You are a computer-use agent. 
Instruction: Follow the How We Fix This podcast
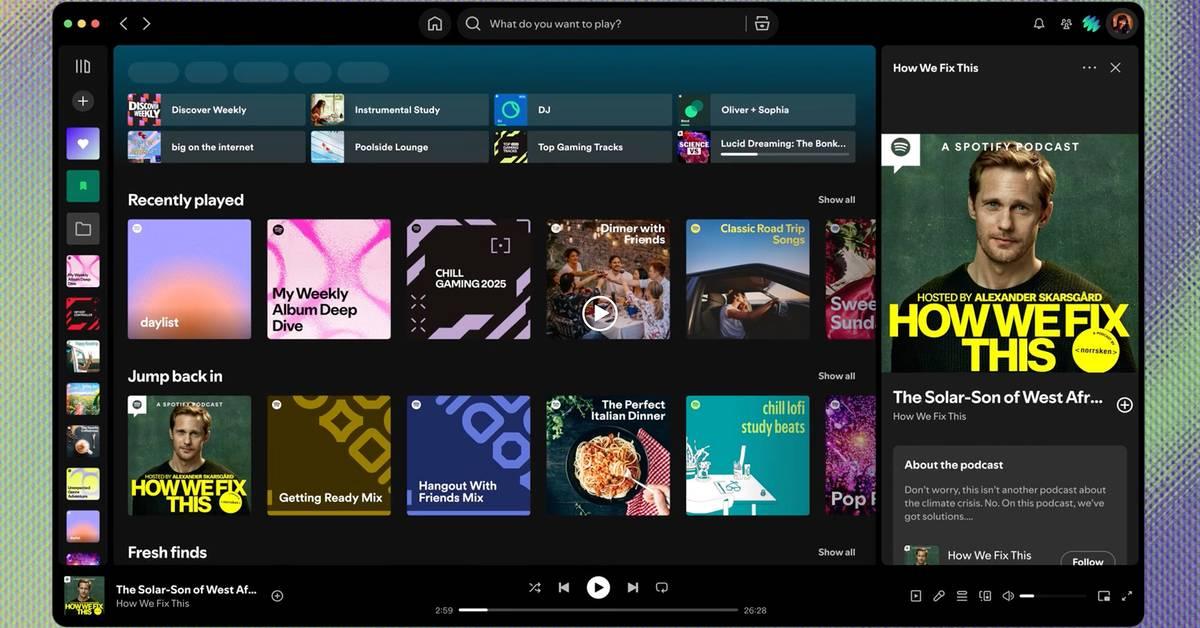pyautogui.click(x=1088, y=561)
